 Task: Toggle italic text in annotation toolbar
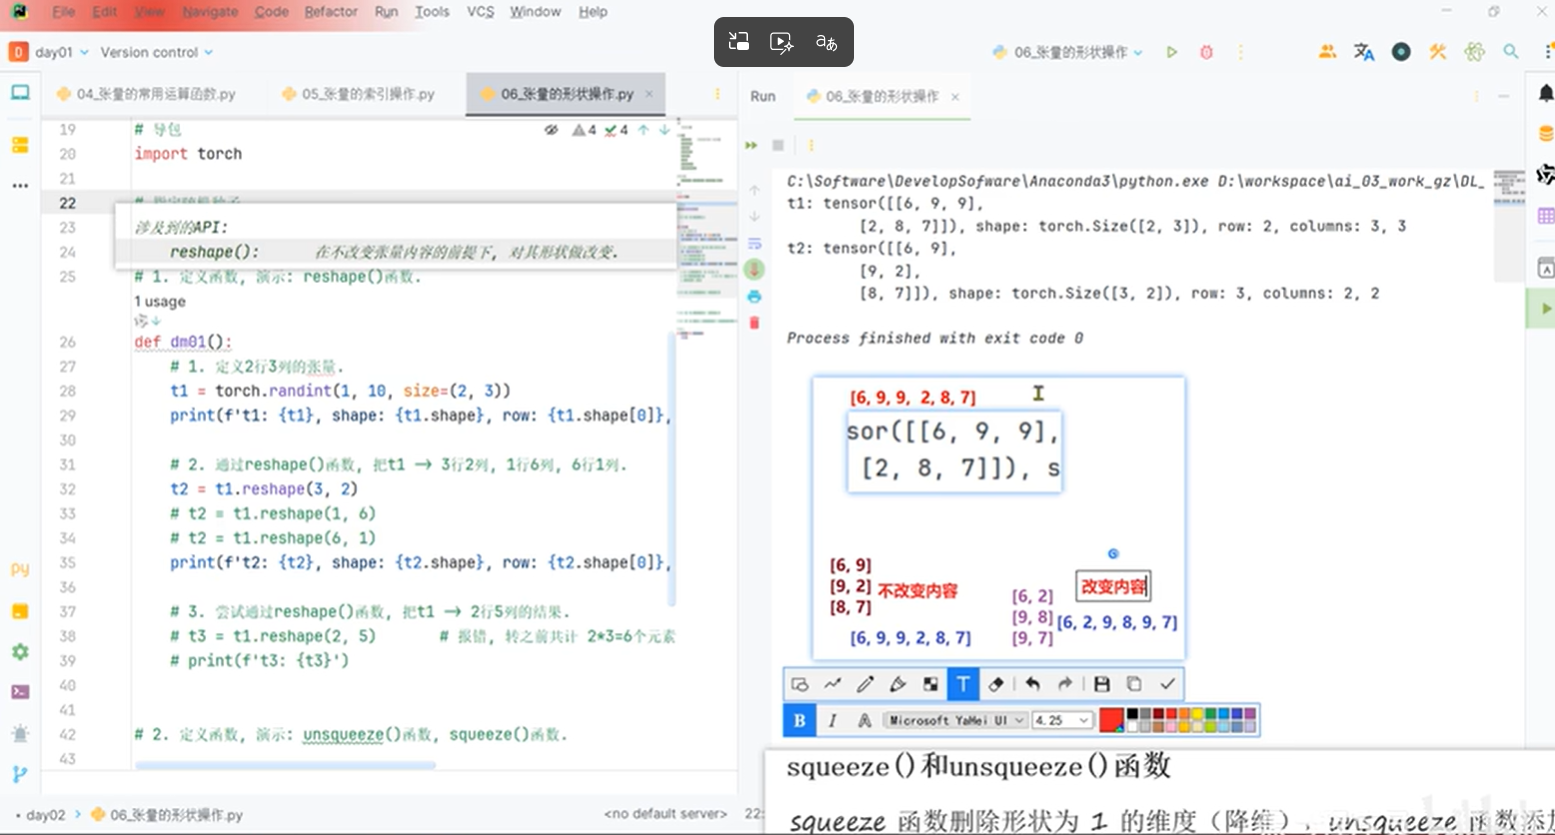click(x=832, y=720)
